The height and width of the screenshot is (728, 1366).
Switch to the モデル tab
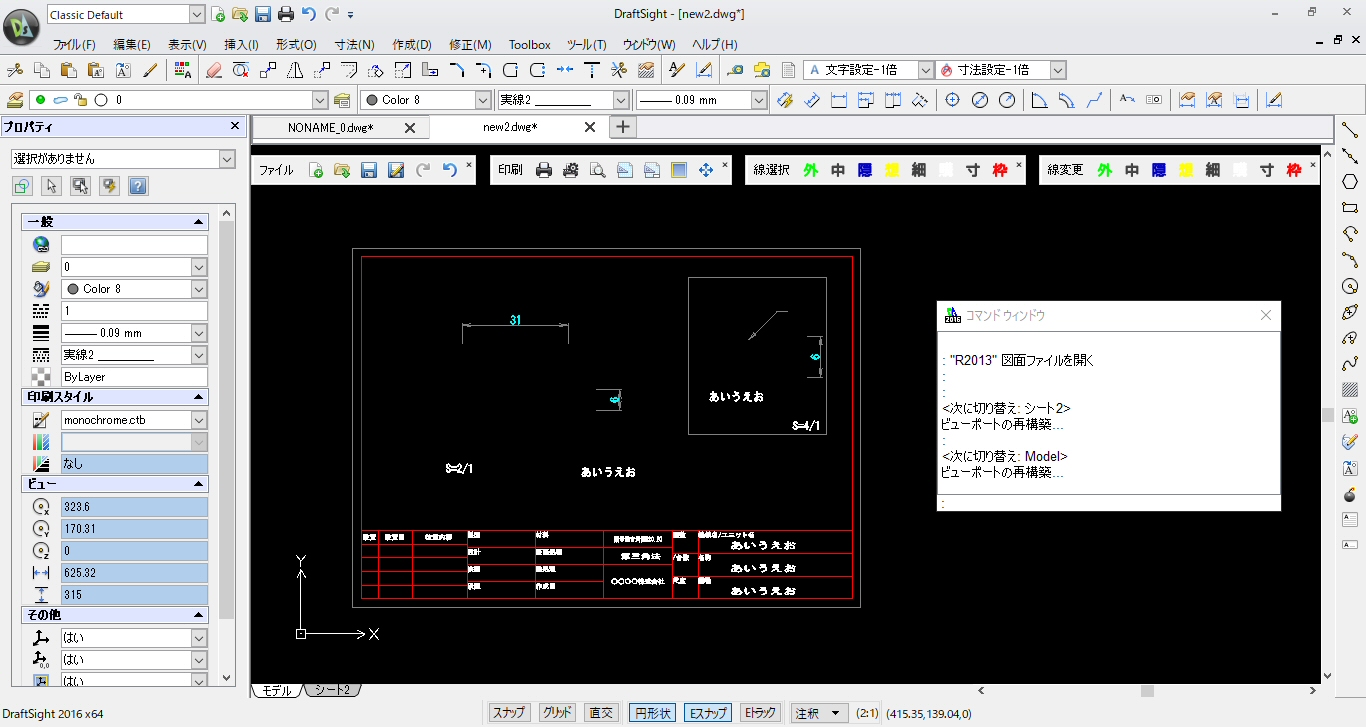click(277, 690)
